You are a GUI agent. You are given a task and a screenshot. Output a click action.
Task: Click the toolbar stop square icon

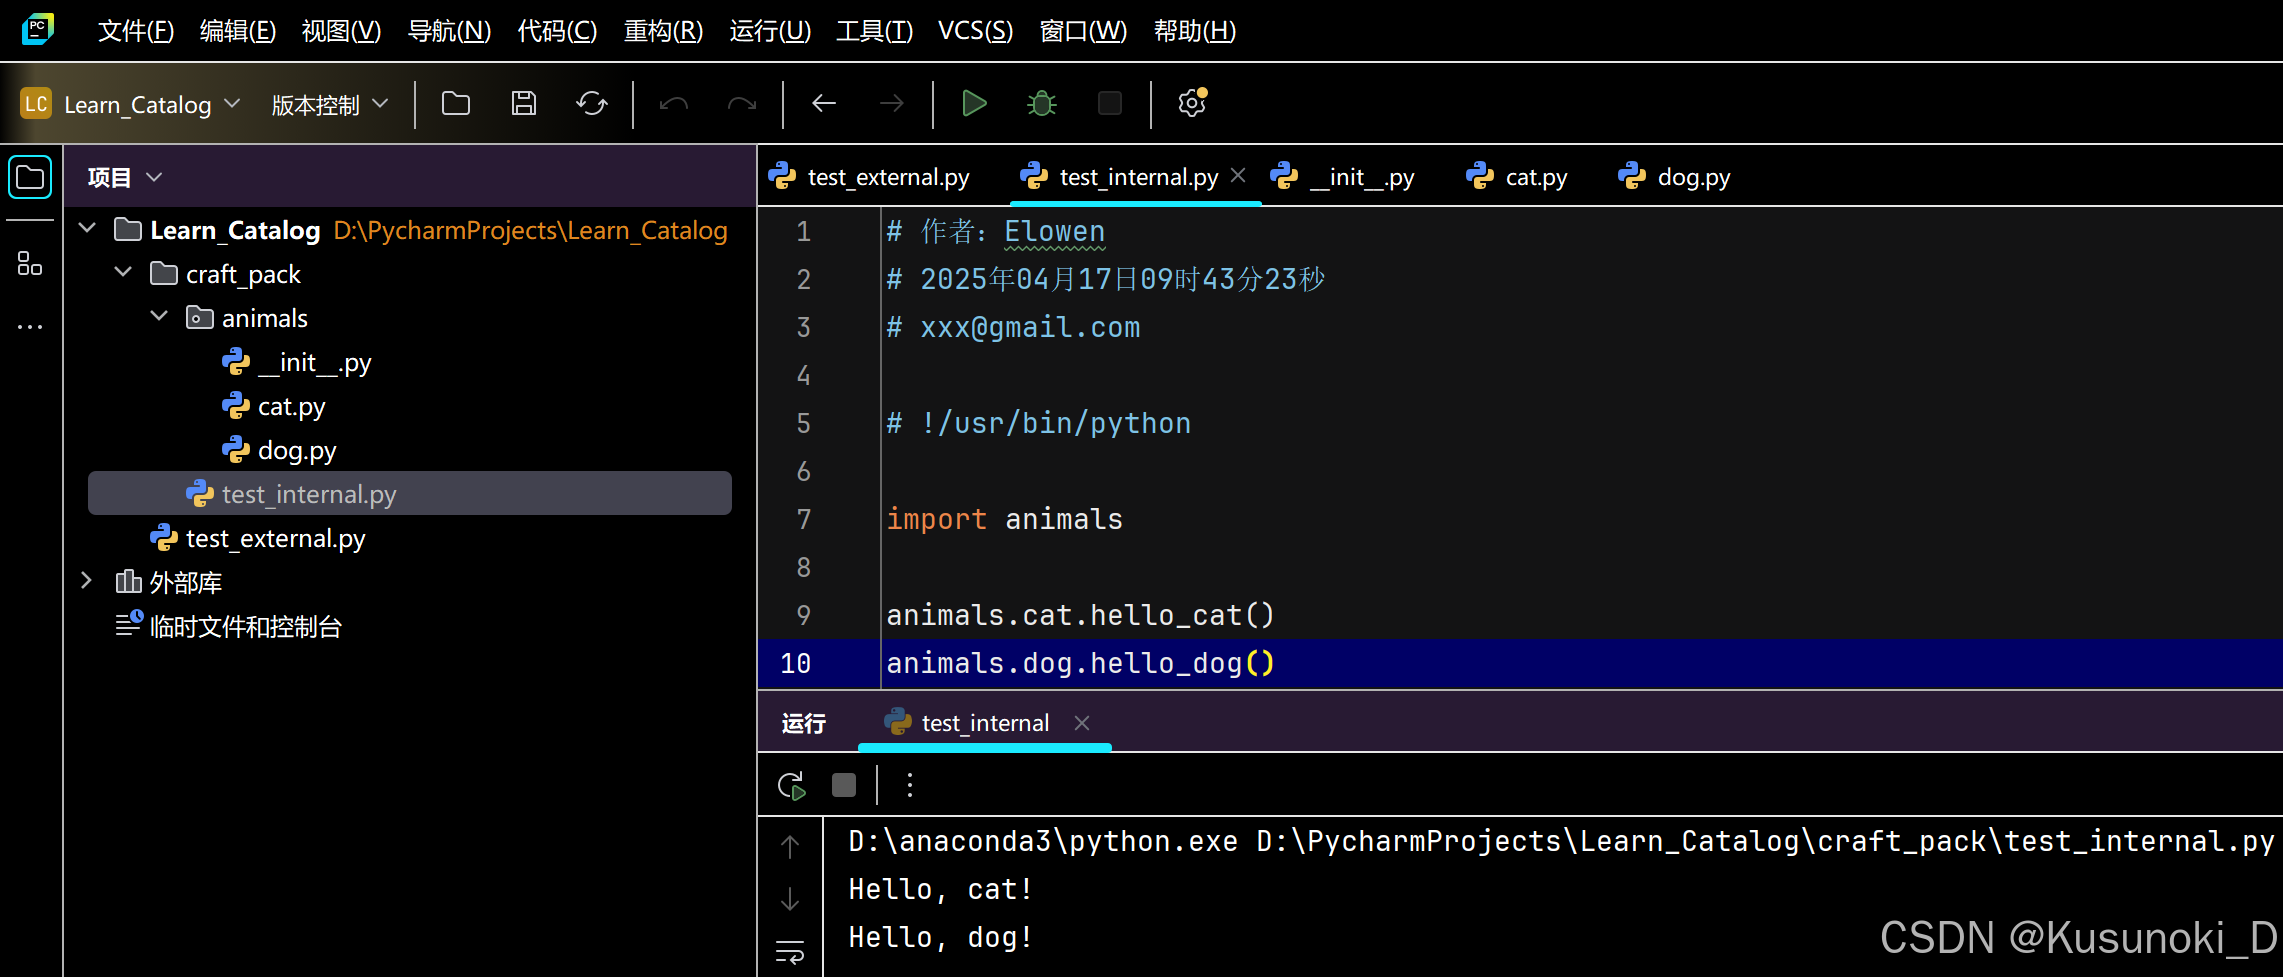pyautogui.click(x=1110, y=103)
